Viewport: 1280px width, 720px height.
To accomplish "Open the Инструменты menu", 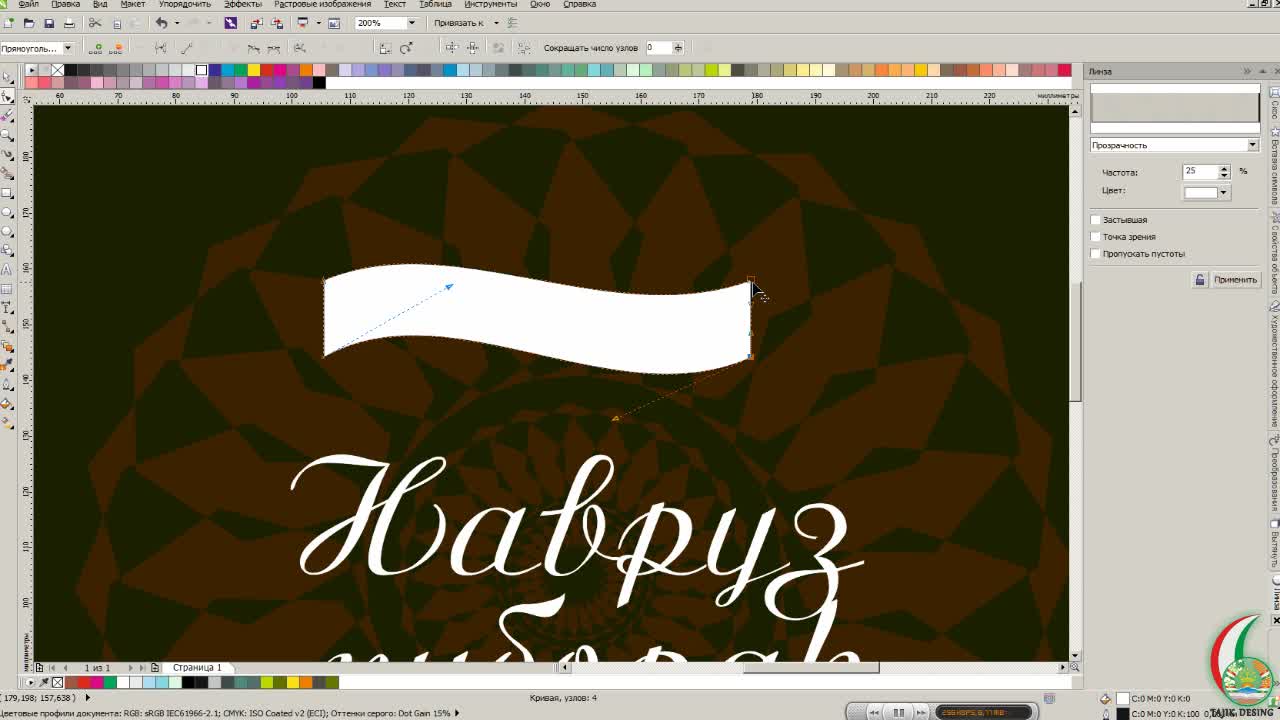I will pos(490,4).
